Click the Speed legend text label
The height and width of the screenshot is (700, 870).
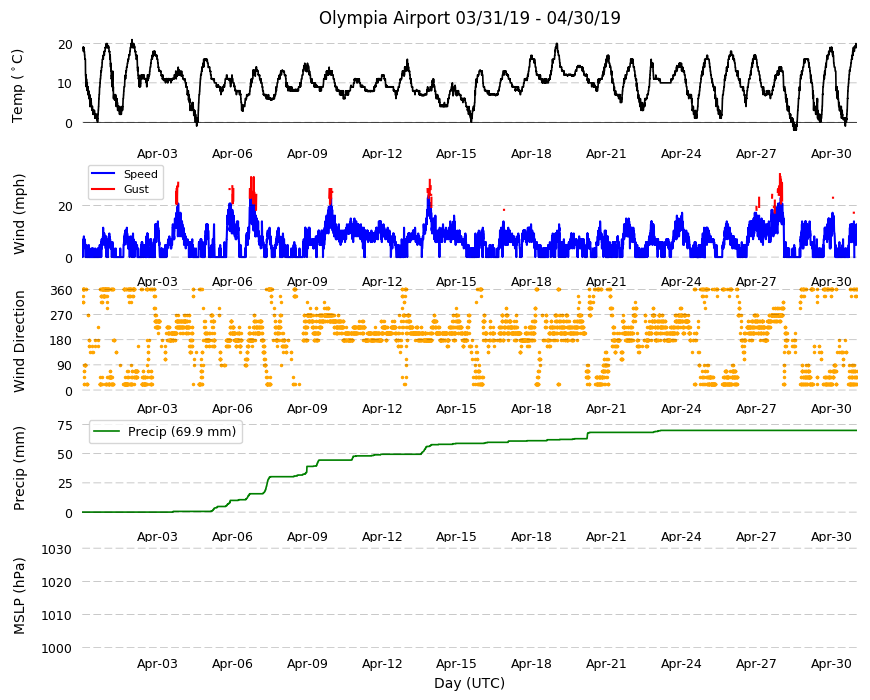click(140, 174)
